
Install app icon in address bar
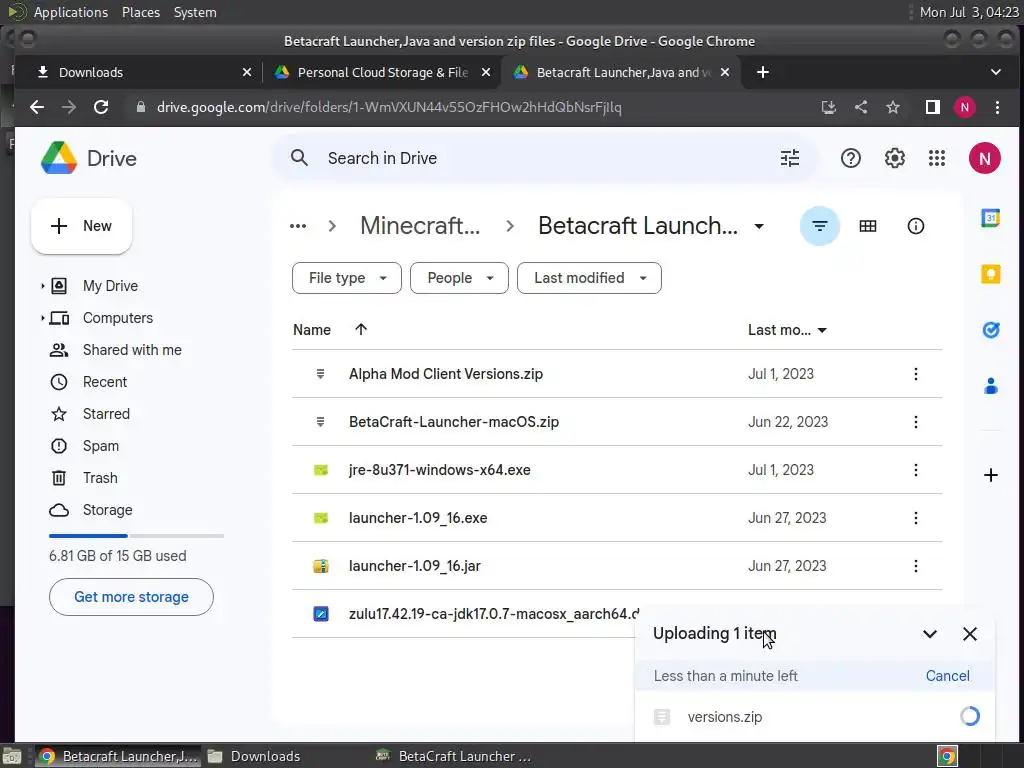[829, 107]
